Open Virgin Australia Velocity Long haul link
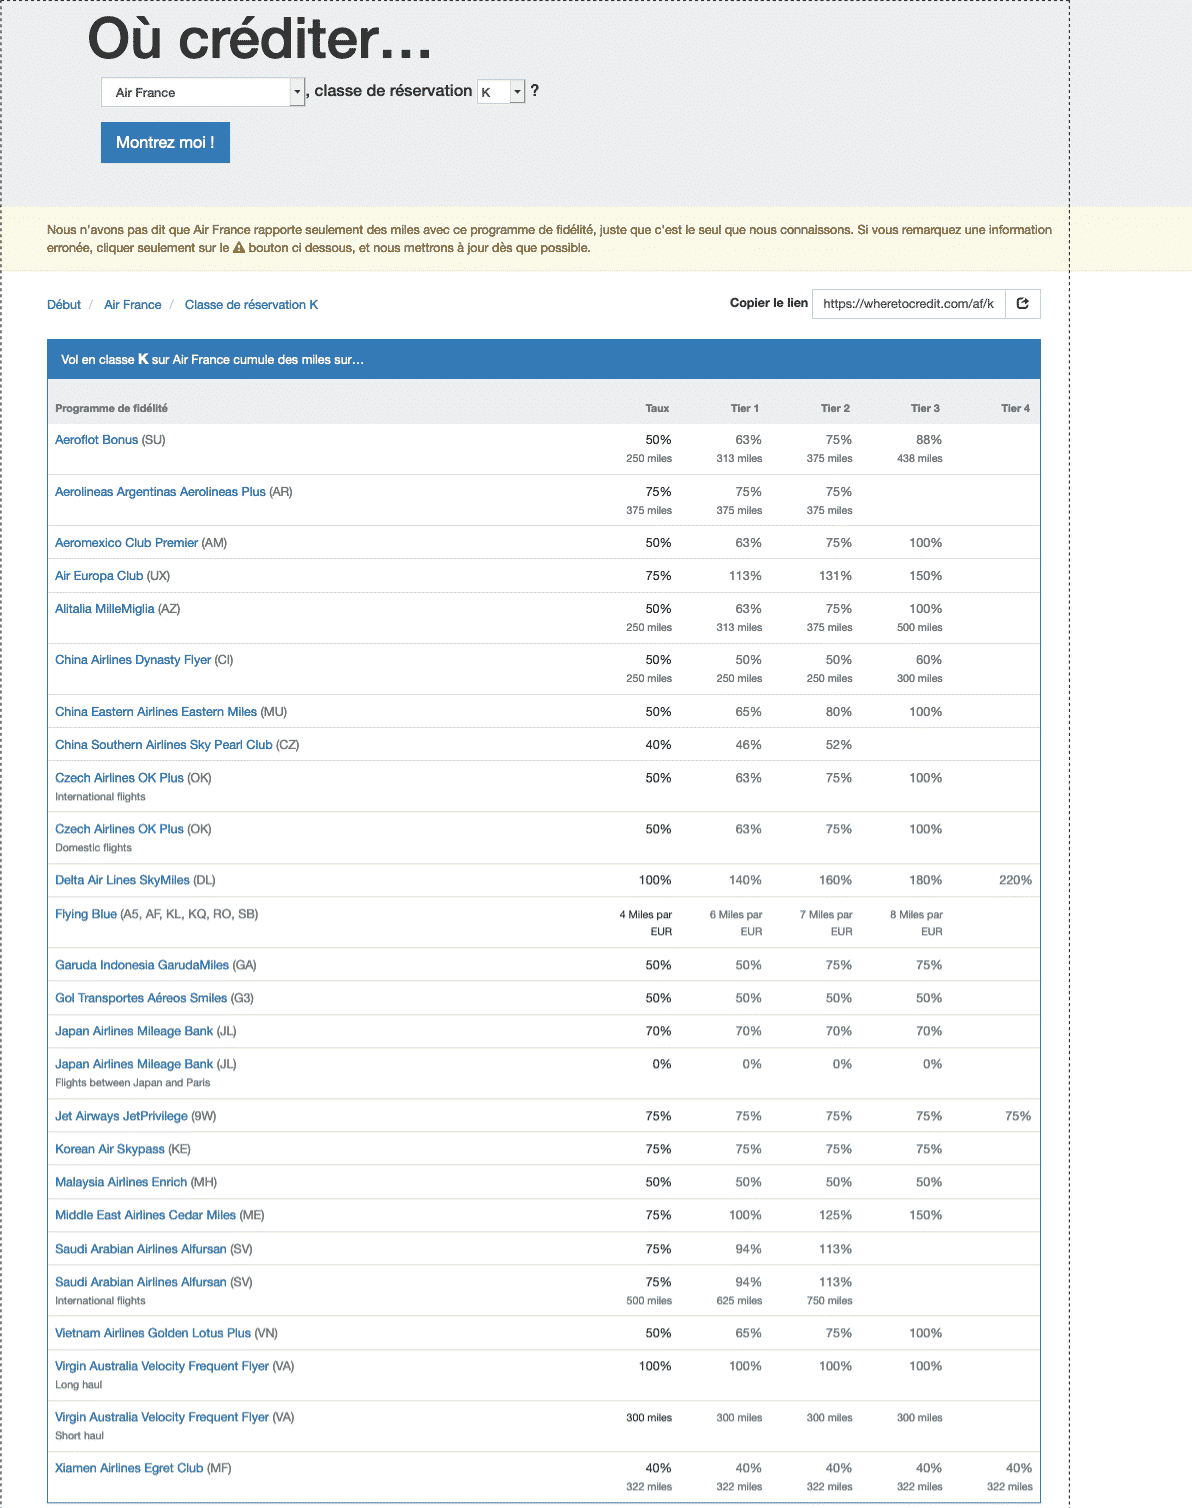Image resolution: width=1192 pixels, height=1508 pixels. (x=162, y=1366)
